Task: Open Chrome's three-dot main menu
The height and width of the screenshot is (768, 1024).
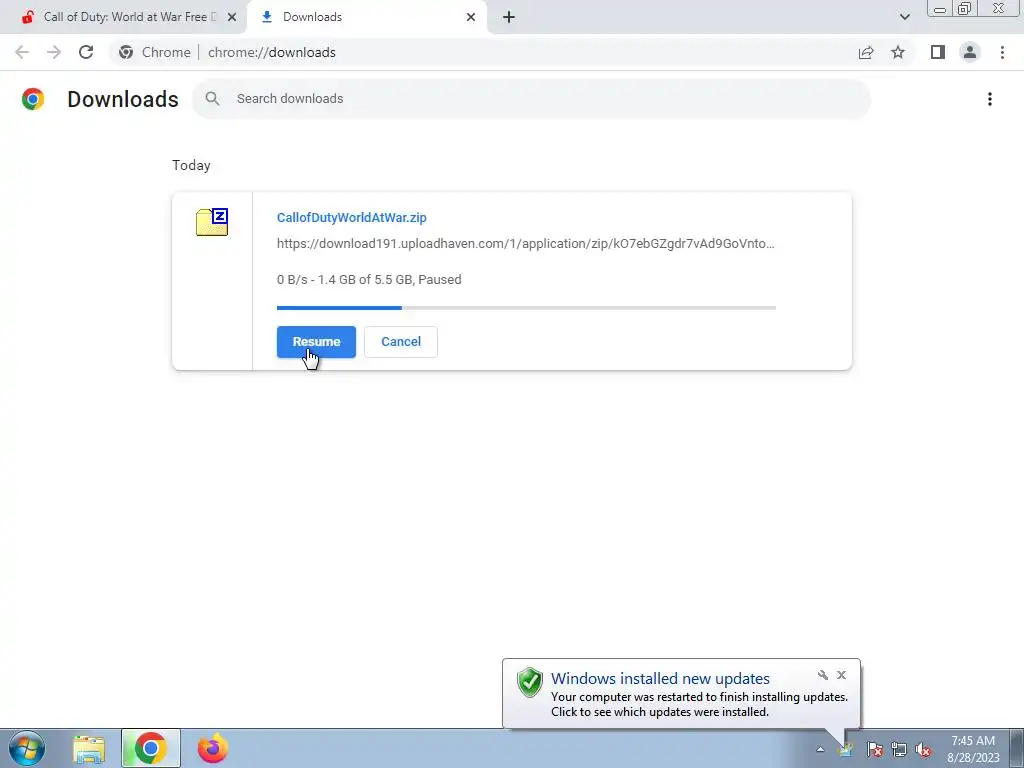Action: [1002, 52]
